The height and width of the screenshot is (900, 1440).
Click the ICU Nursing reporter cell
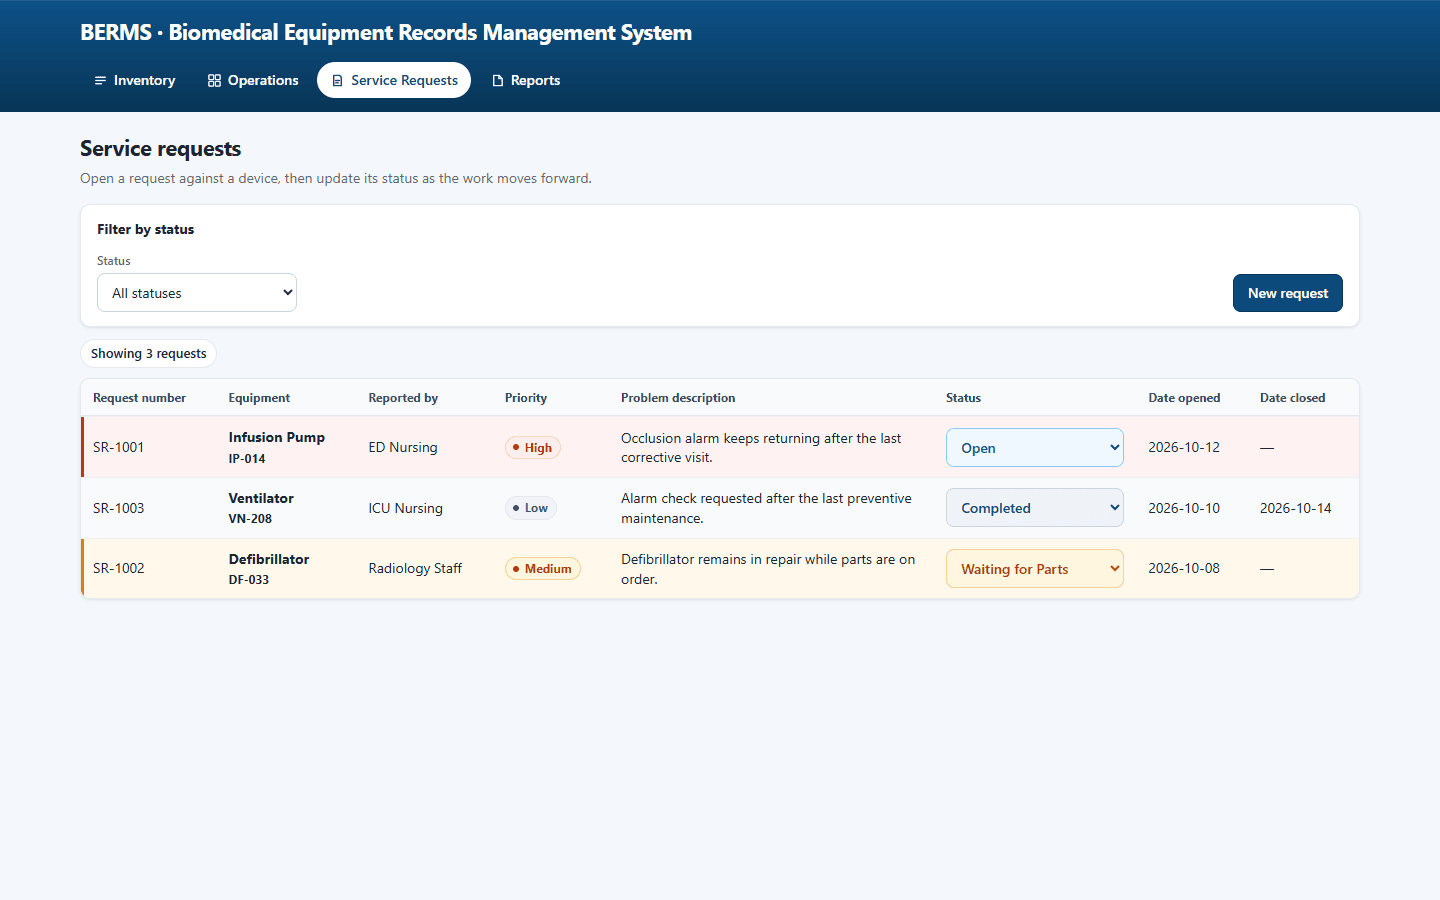(405, 508)
